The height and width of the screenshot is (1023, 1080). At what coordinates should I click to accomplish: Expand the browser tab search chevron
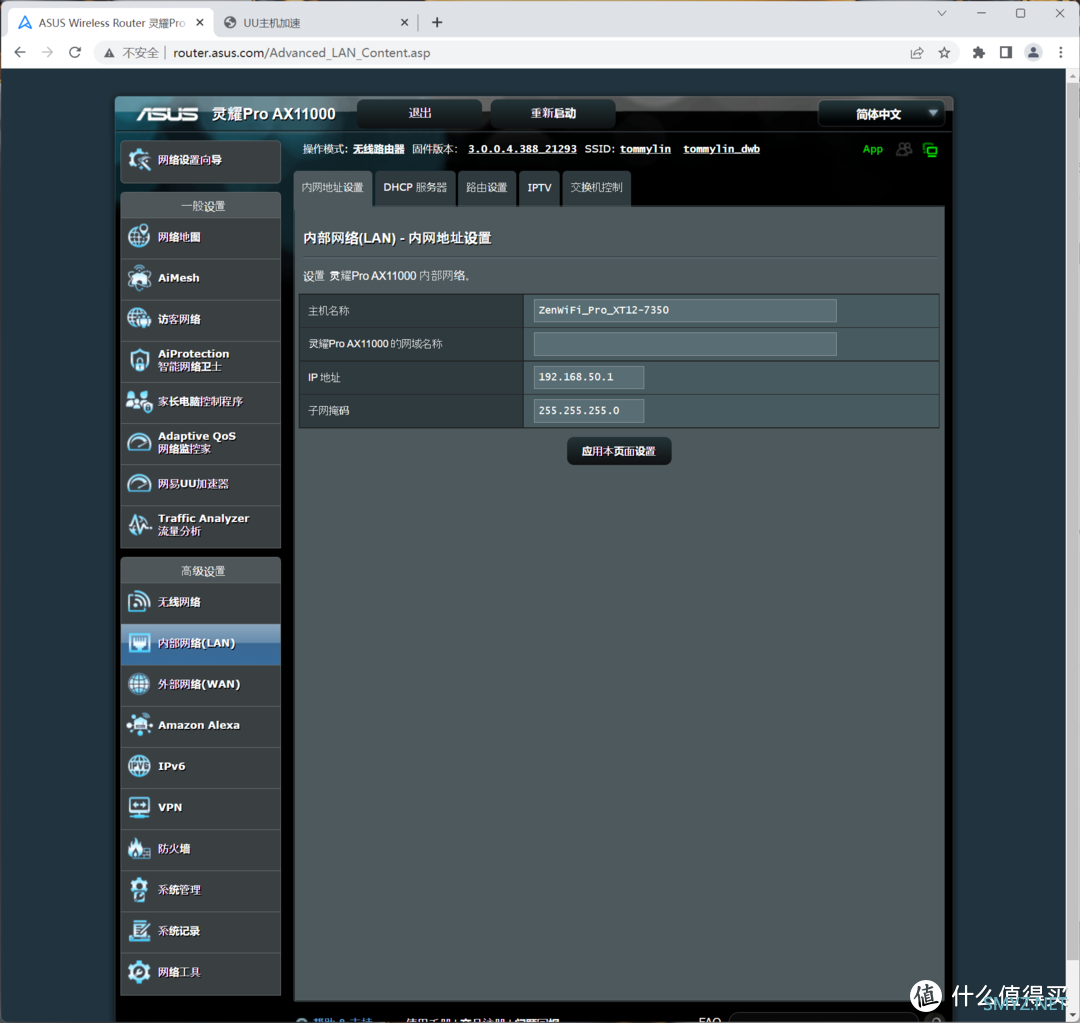point(942,14)
